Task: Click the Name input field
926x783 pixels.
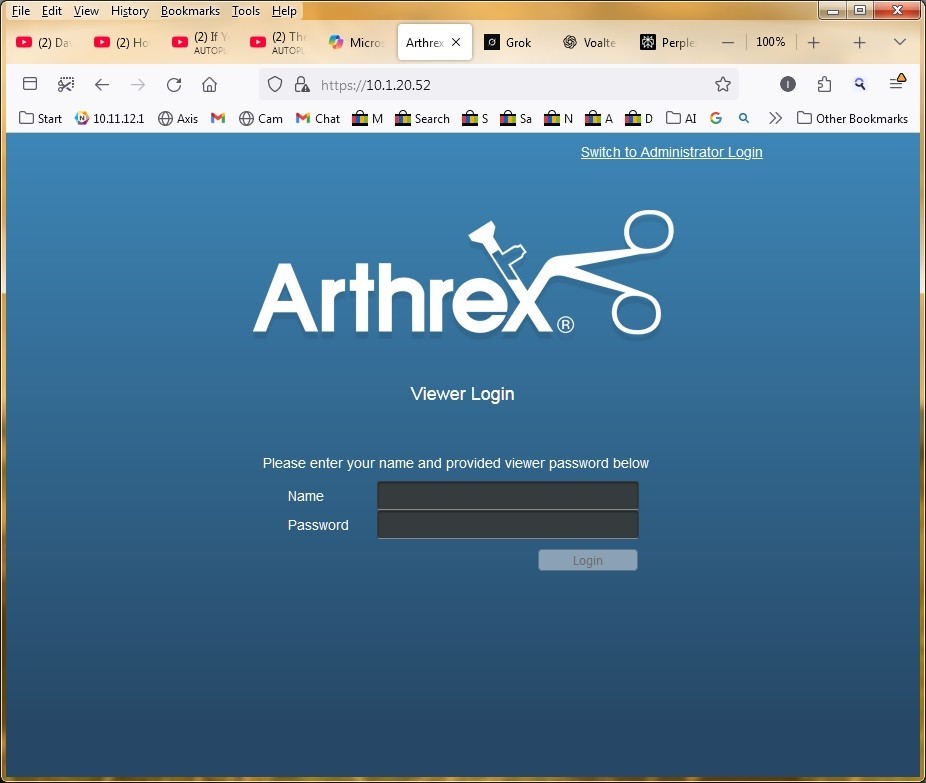Action: point(508,495)
